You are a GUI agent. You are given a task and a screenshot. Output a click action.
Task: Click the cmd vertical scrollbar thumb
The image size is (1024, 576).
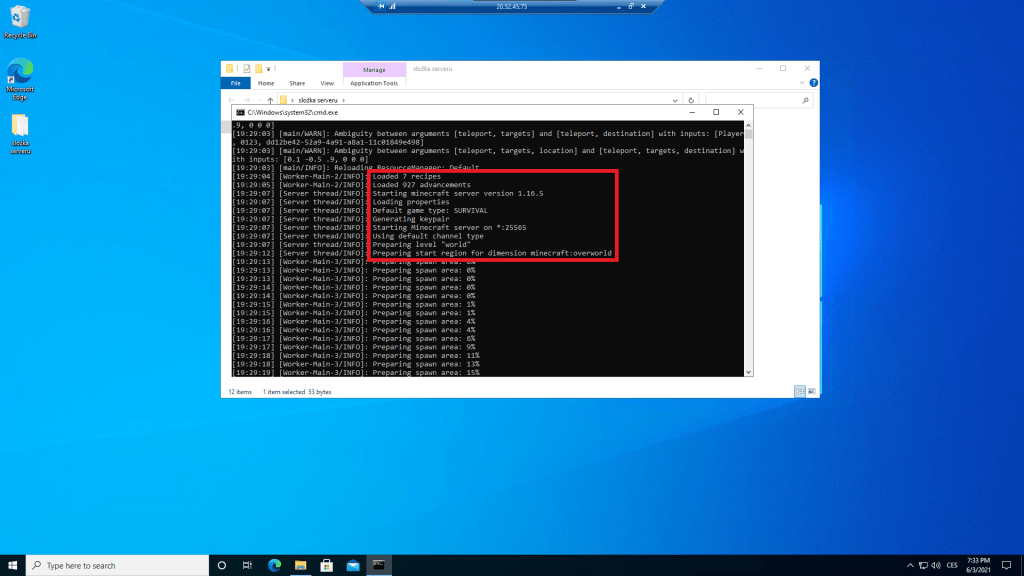coord(748,134)
